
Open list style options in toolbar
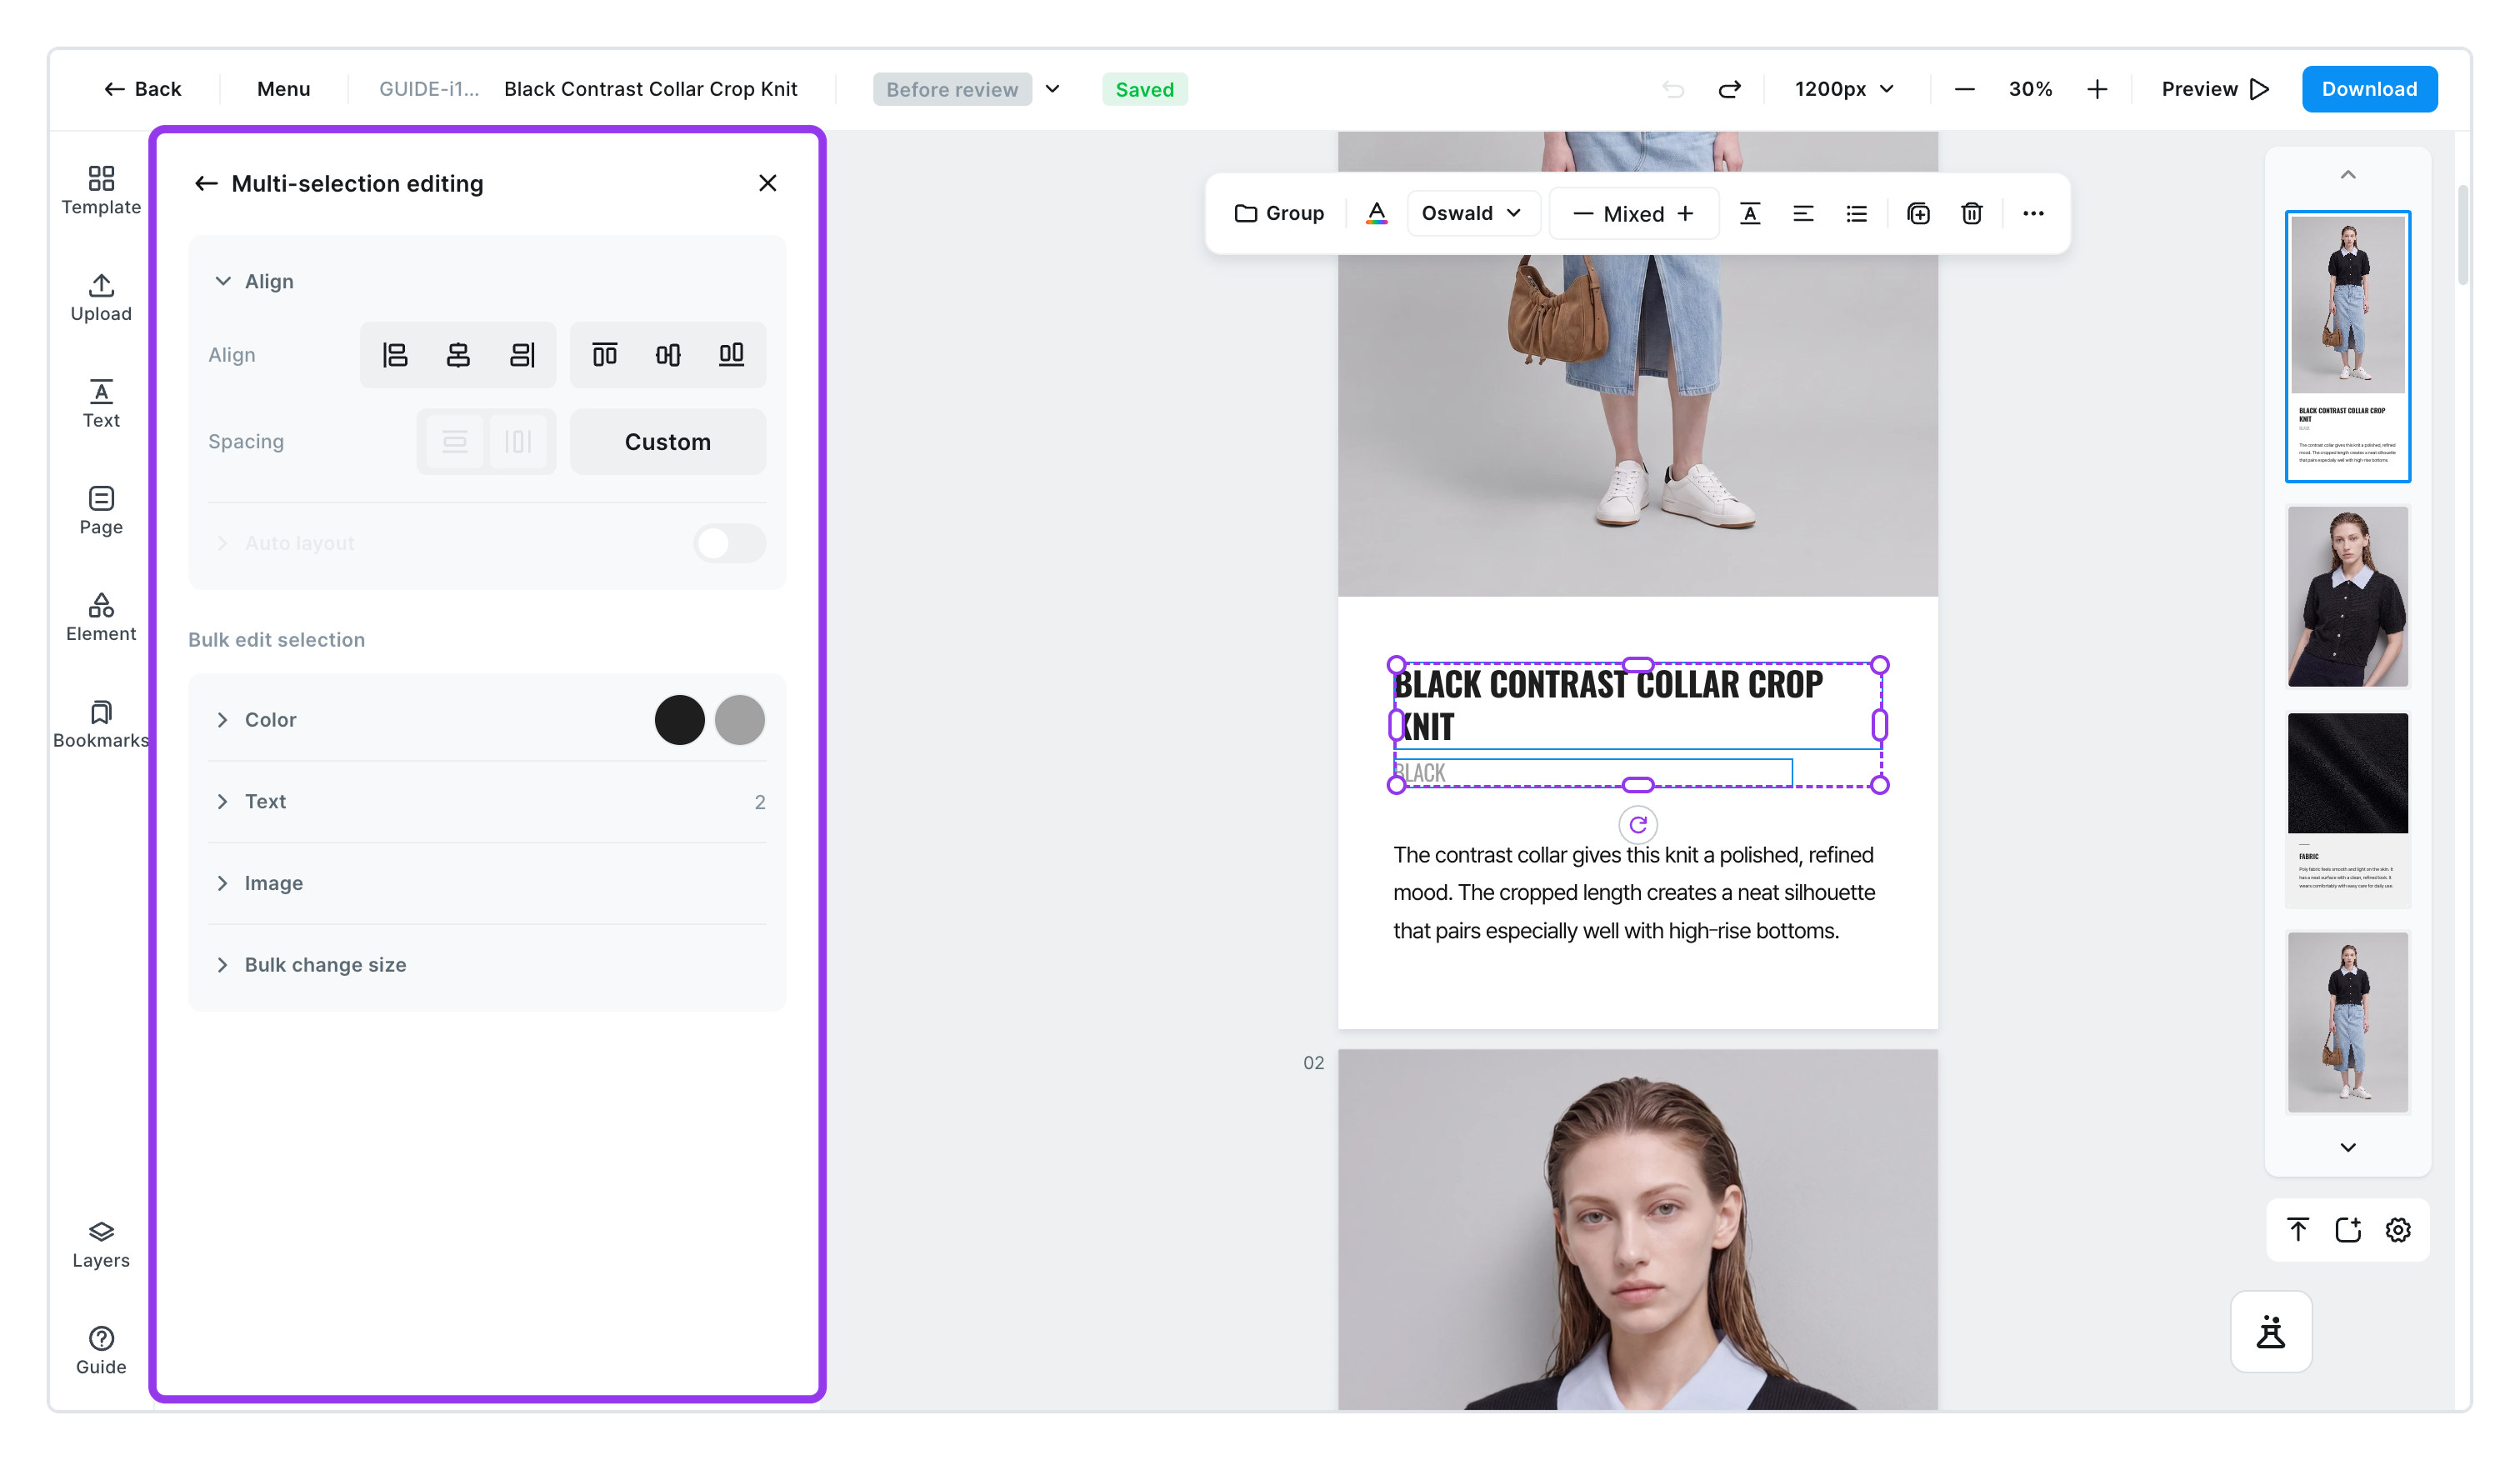(1857, 213)
